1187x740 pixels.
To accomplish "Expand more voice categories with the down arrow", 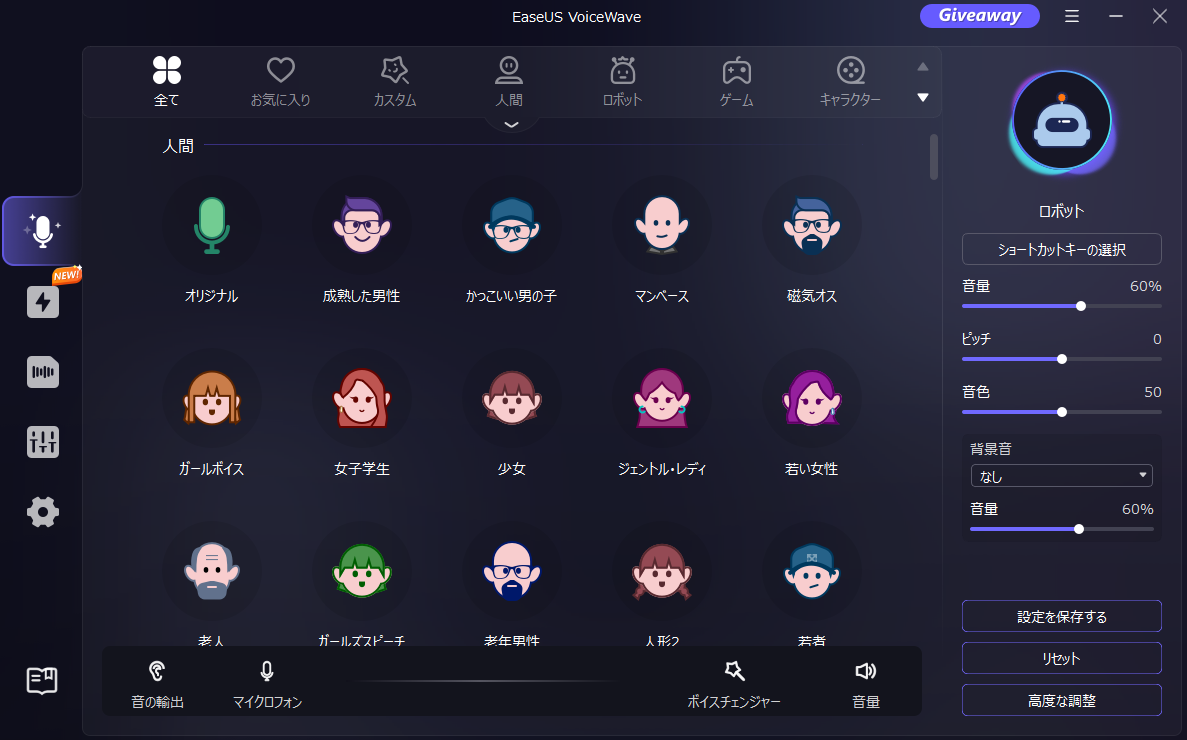I will click(x=922, y=97).
